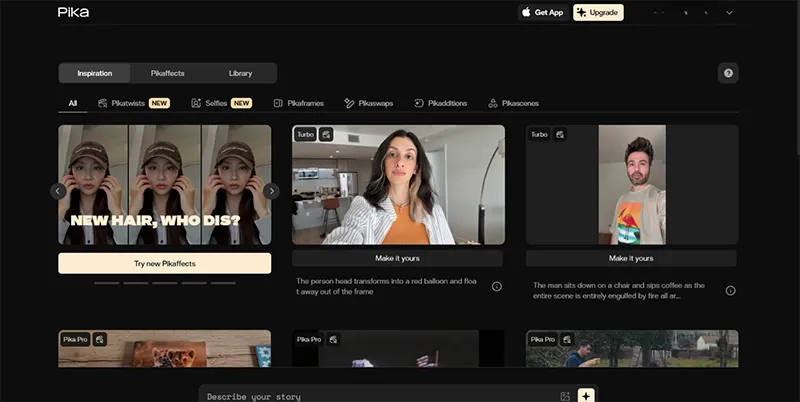Click effect icon next to woman's Turbo badge
This screenshot has height=402, width=800.
pyautogui.click(x=326, y=134)
